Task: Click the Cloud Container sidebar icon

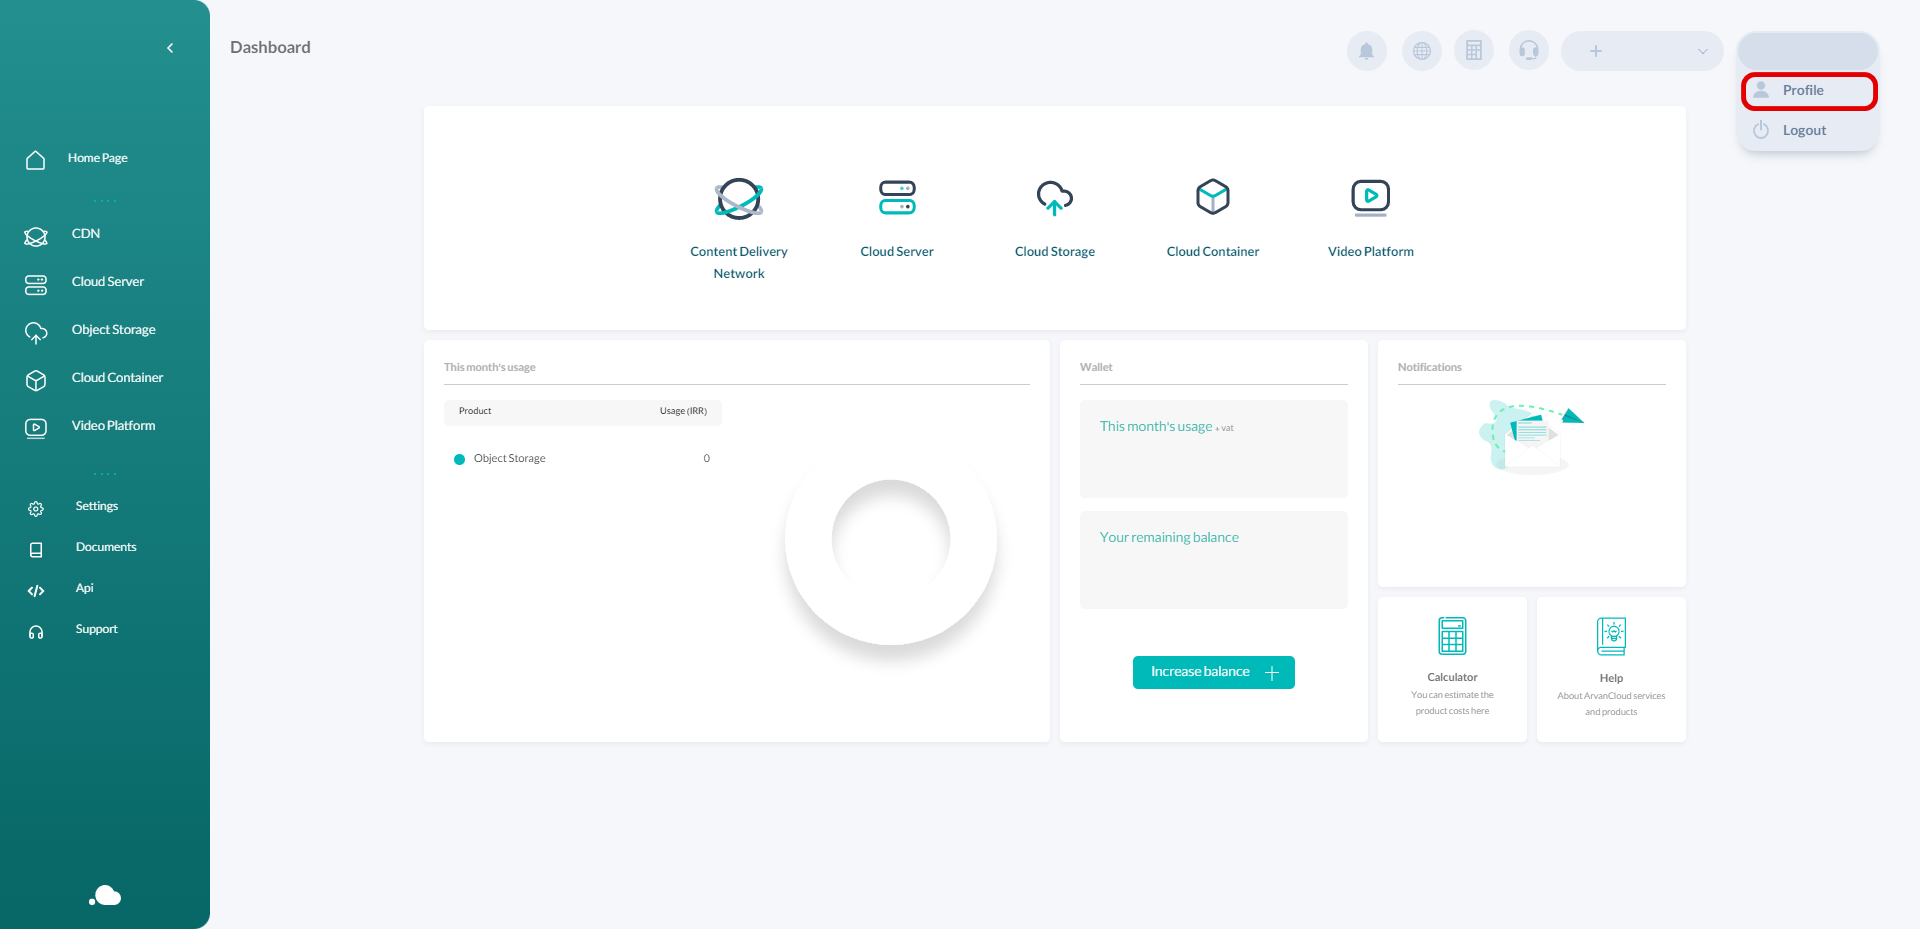Action: pos(36,381)
